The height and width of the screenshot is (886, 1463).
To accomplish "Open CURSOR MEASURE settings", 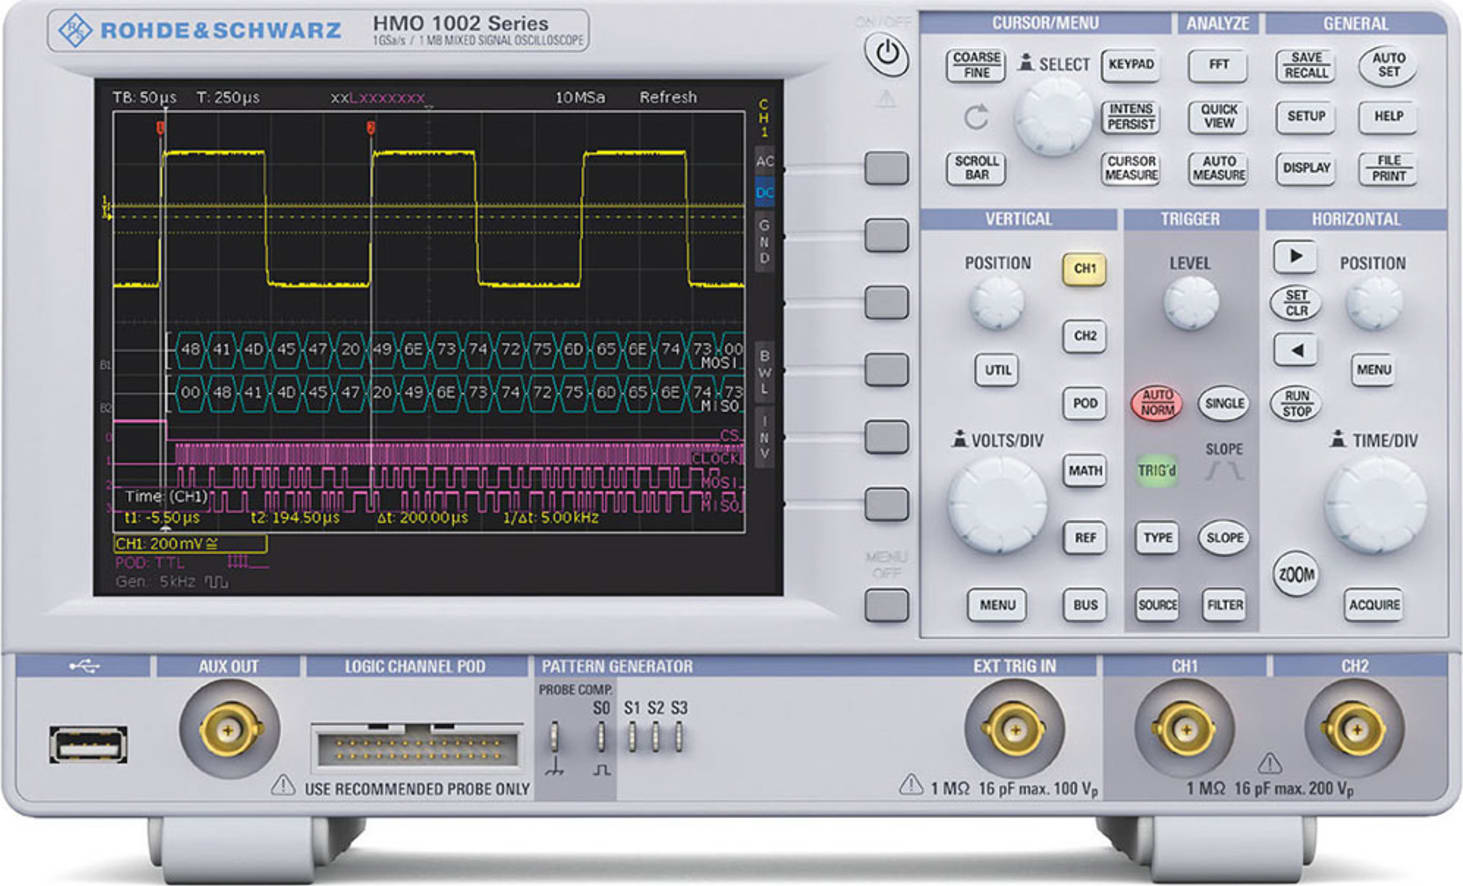I will click(x=1132, y=165).
